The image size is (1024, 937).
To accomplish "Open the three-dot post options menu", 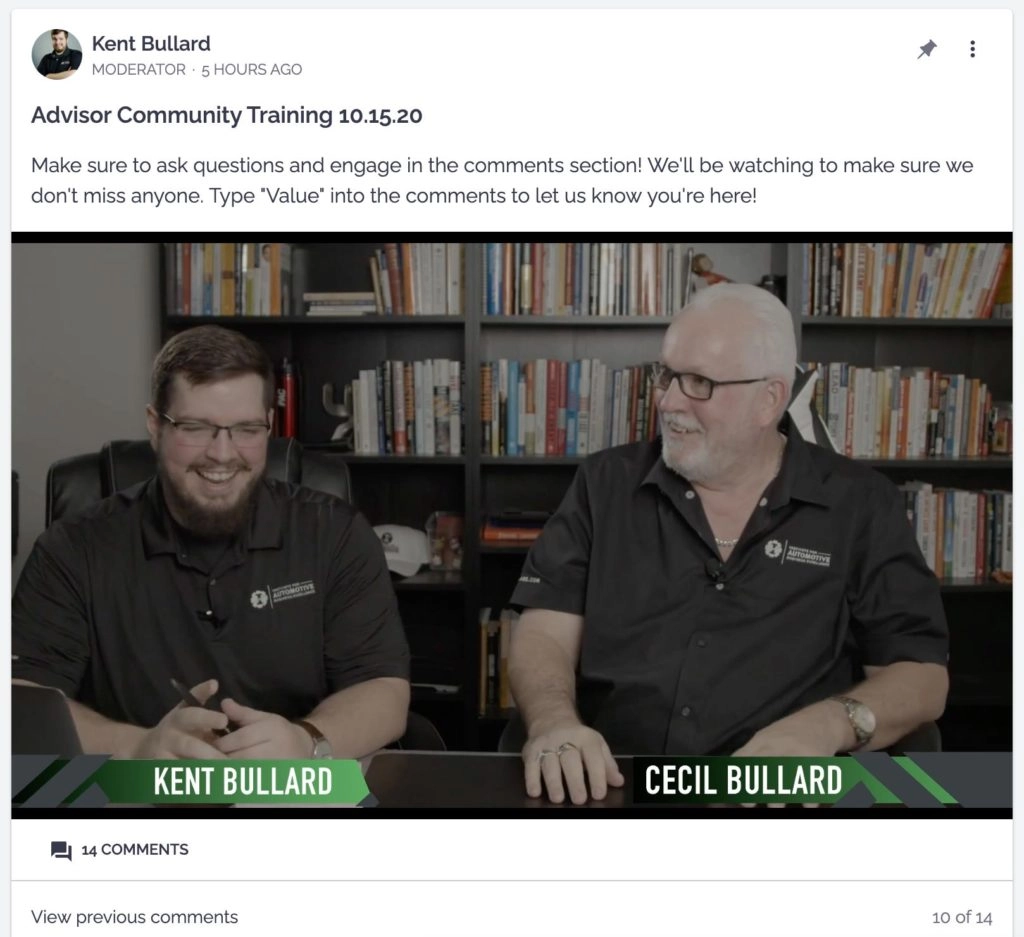I will [972, 49].
